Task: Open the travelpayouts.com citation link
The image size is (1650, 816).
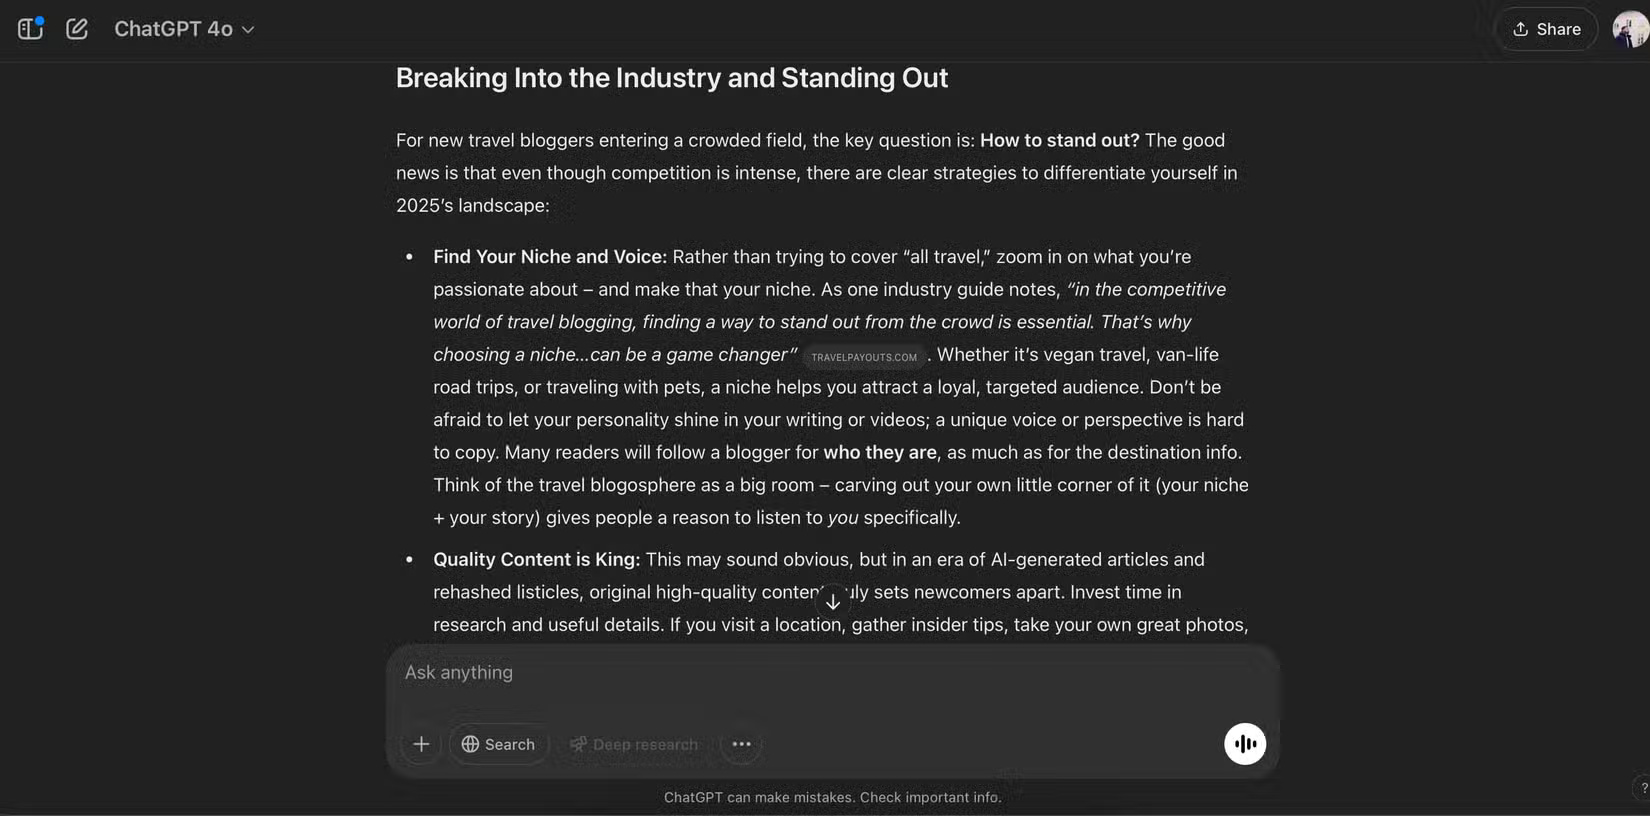Action: [x=864, y=357]
